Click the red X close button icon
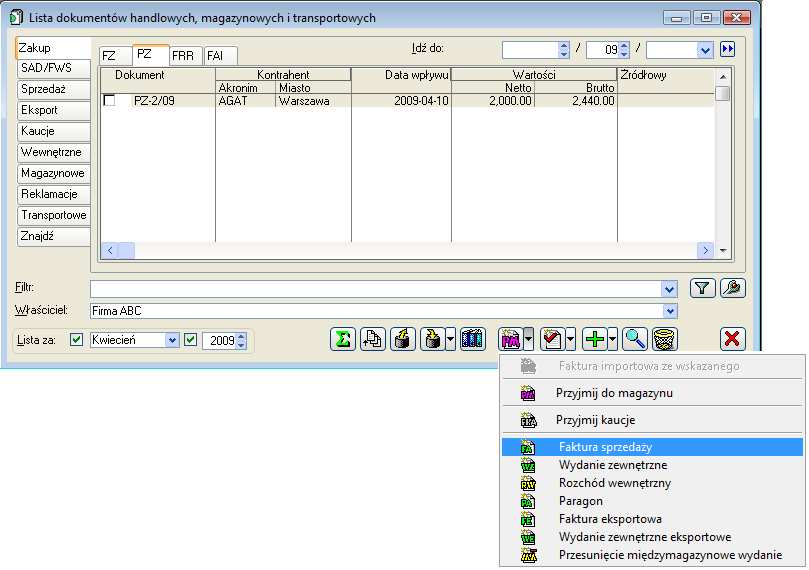The height and width of the screenshot is (570, 809). 732,339
